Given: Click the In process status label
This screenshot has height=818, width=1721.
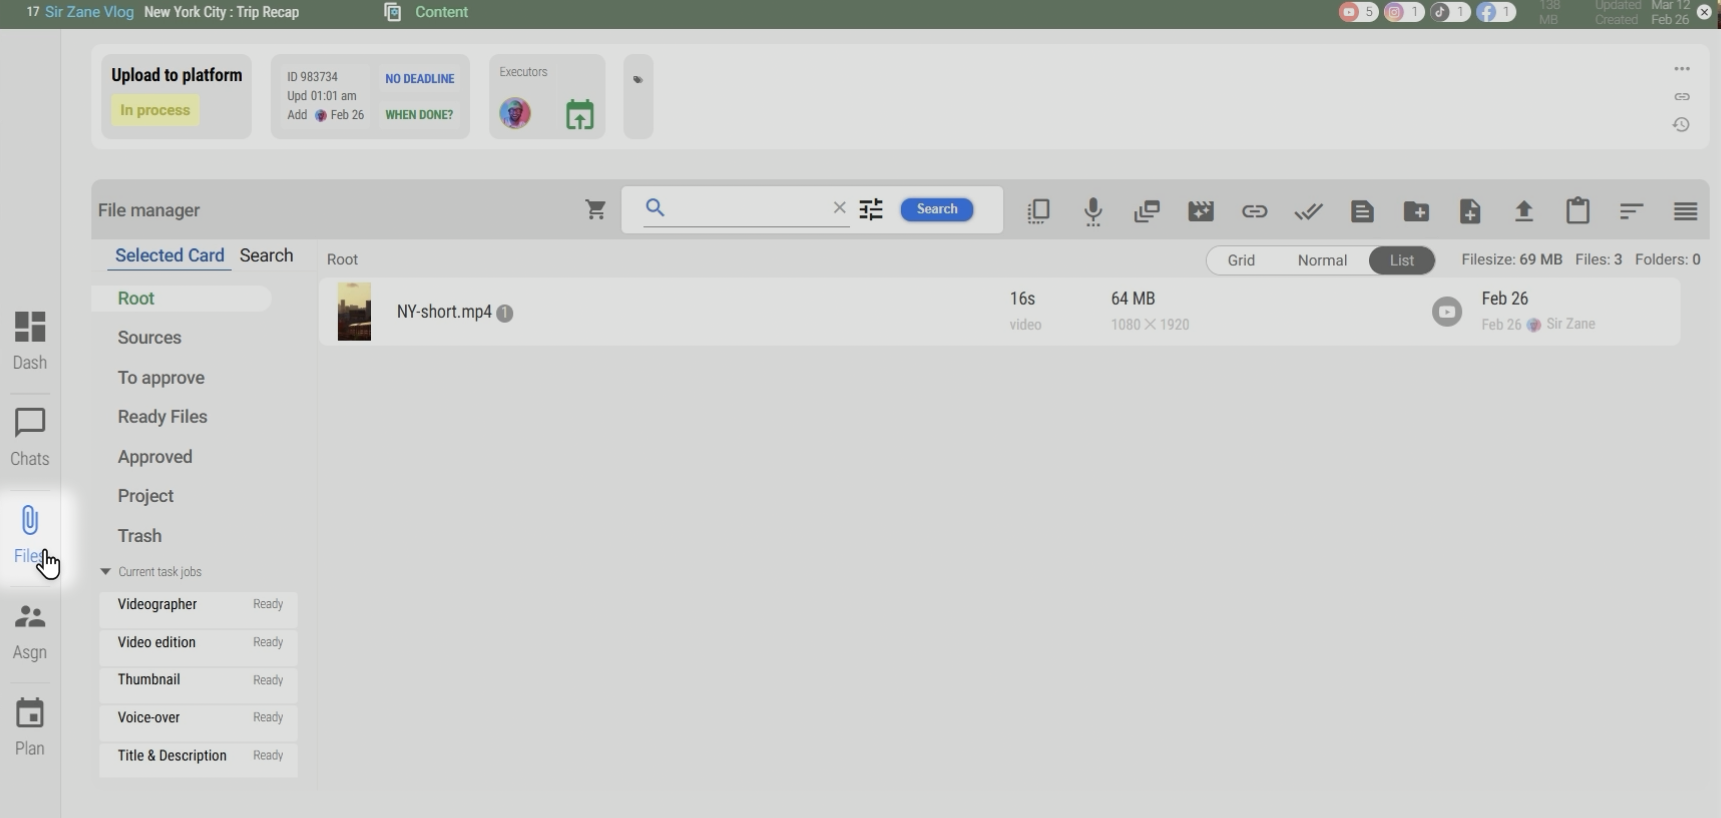Looking at the screenshot, I should [x=155, y=110].
